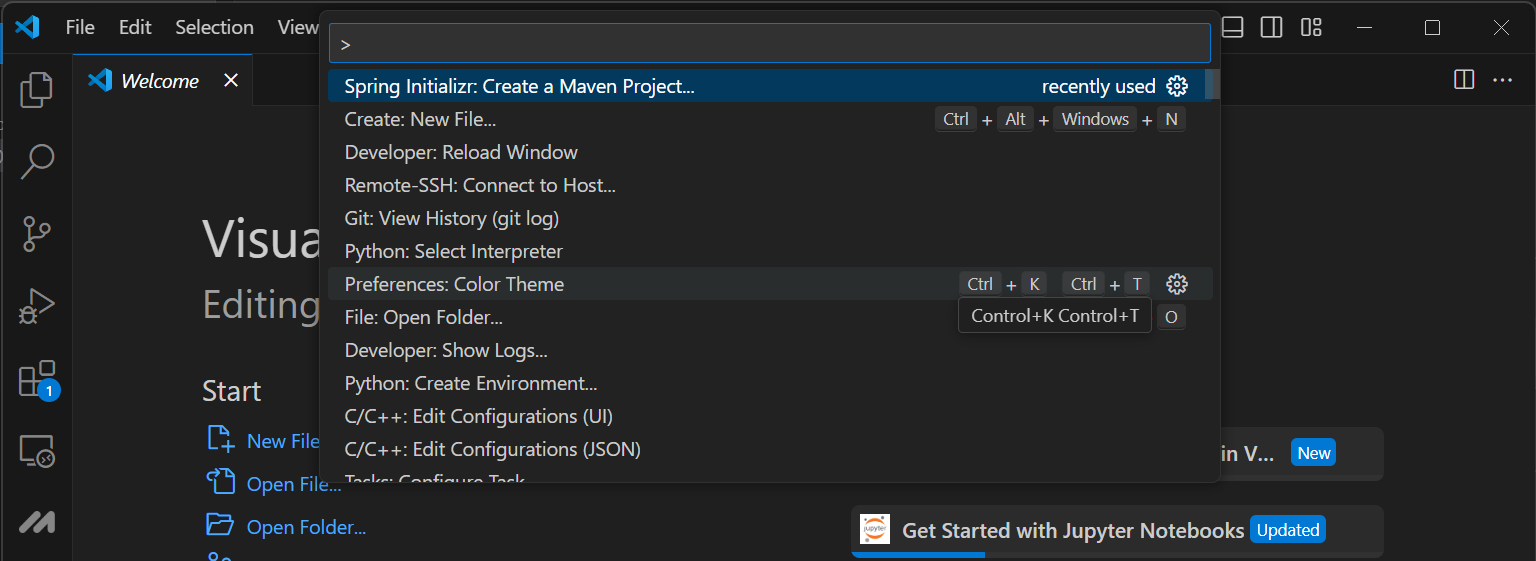
Task: Open the File menu
Action: 80,27
